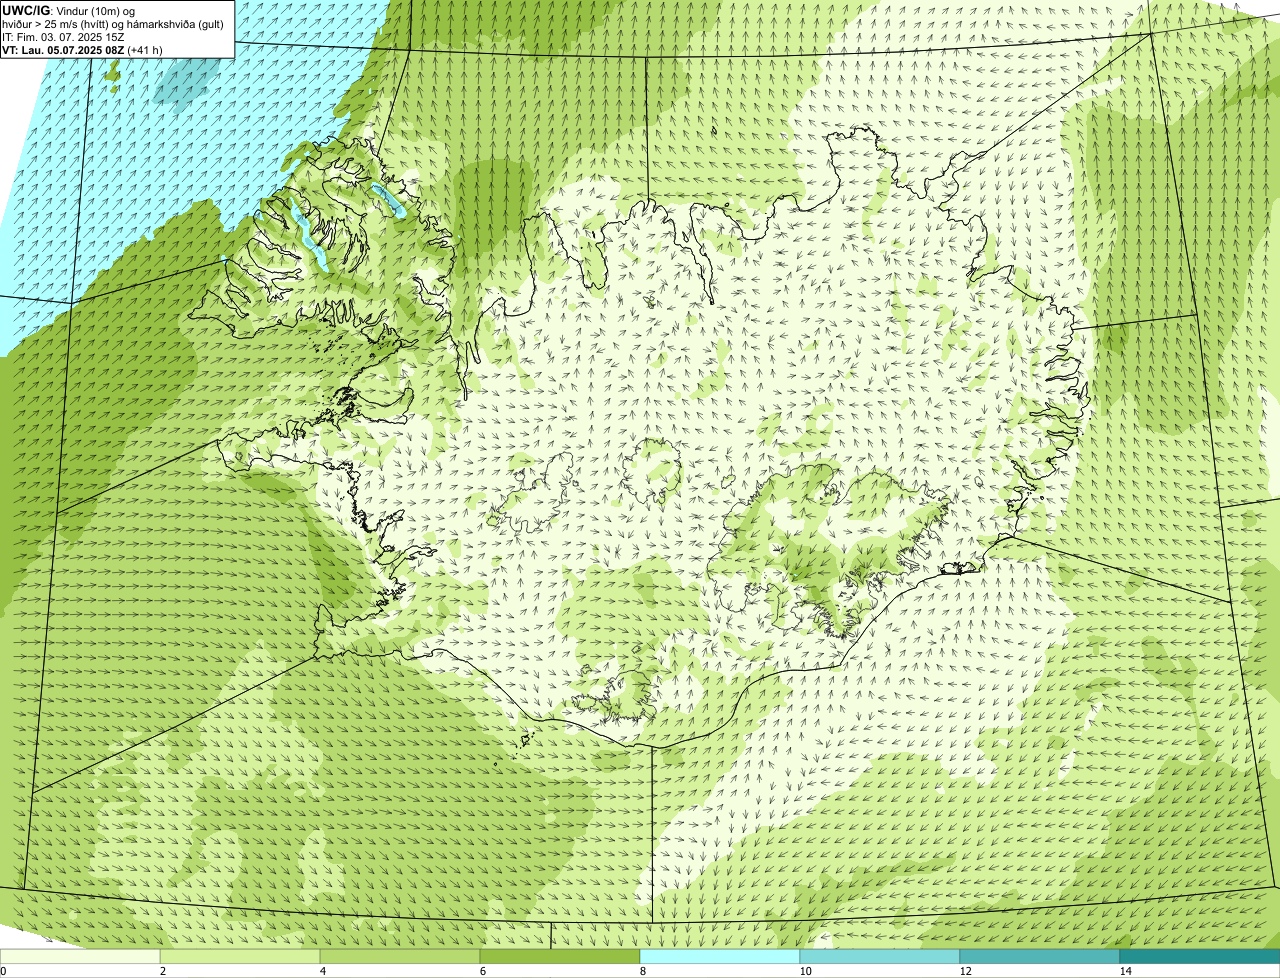This screenshot has width=1280, height=978.
Task: Click the dark teal legend swatch above 14
Action: 1200,956
